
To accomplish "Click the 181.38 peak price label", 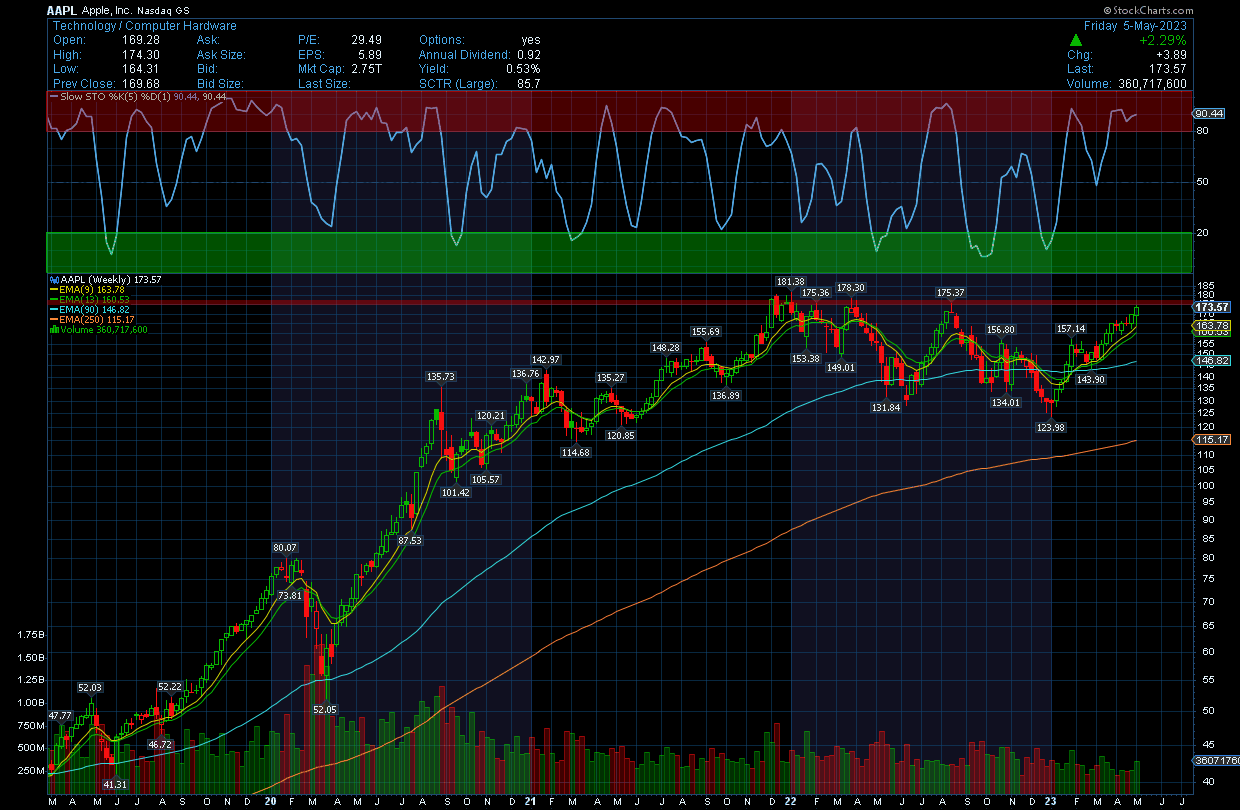I will point(789,282).
